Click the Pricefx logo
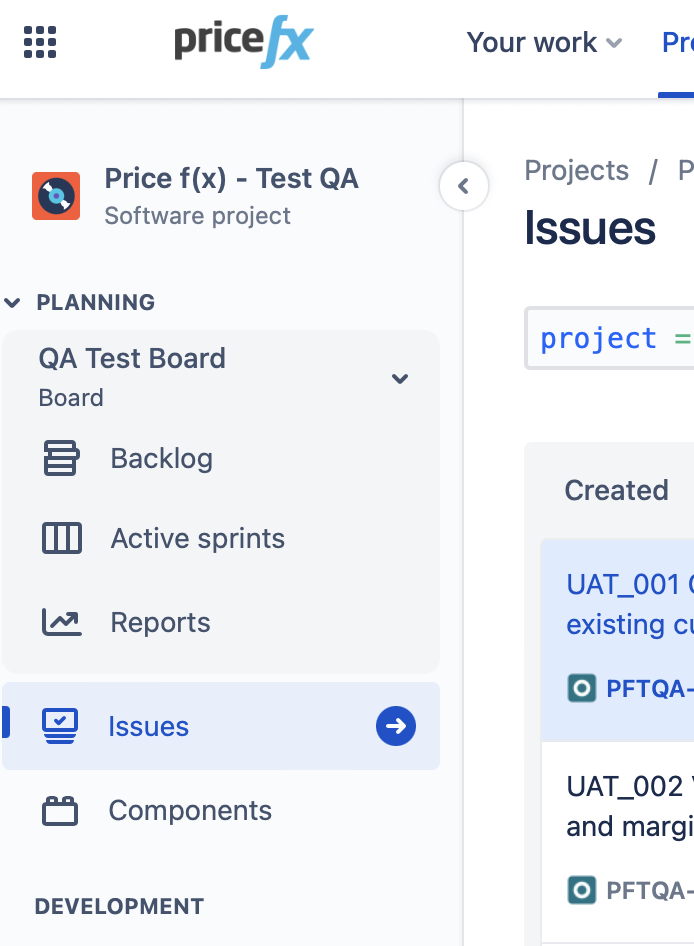This screenshot has height=946, width=694. coord(243,42)
